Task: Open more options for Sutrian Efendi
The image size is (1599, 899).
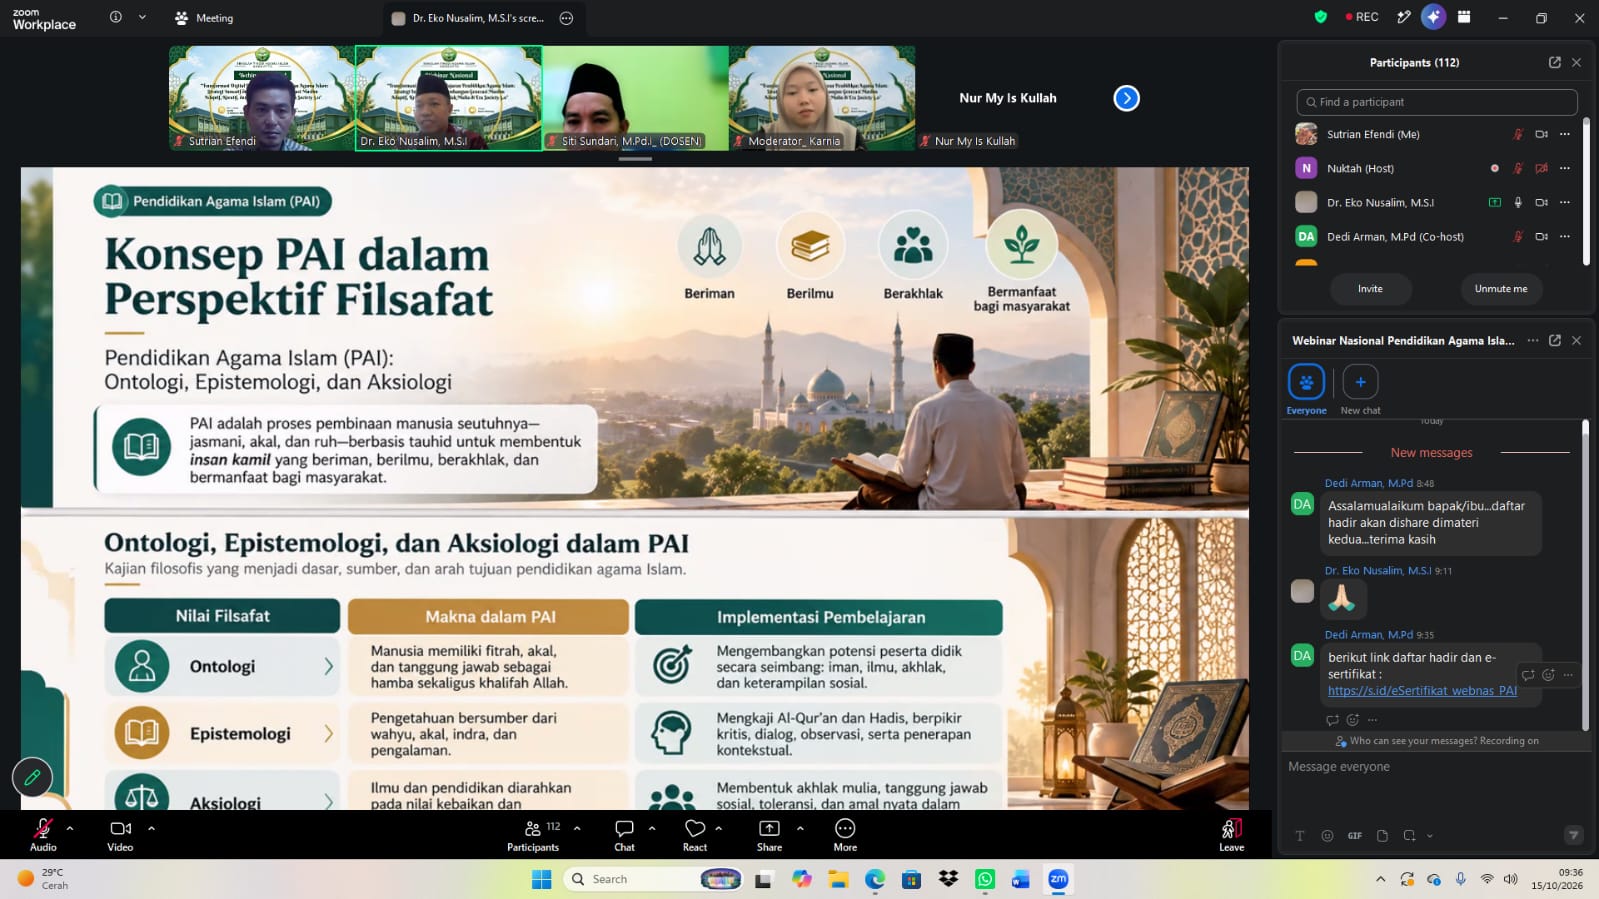Action: pos(1565,134)
